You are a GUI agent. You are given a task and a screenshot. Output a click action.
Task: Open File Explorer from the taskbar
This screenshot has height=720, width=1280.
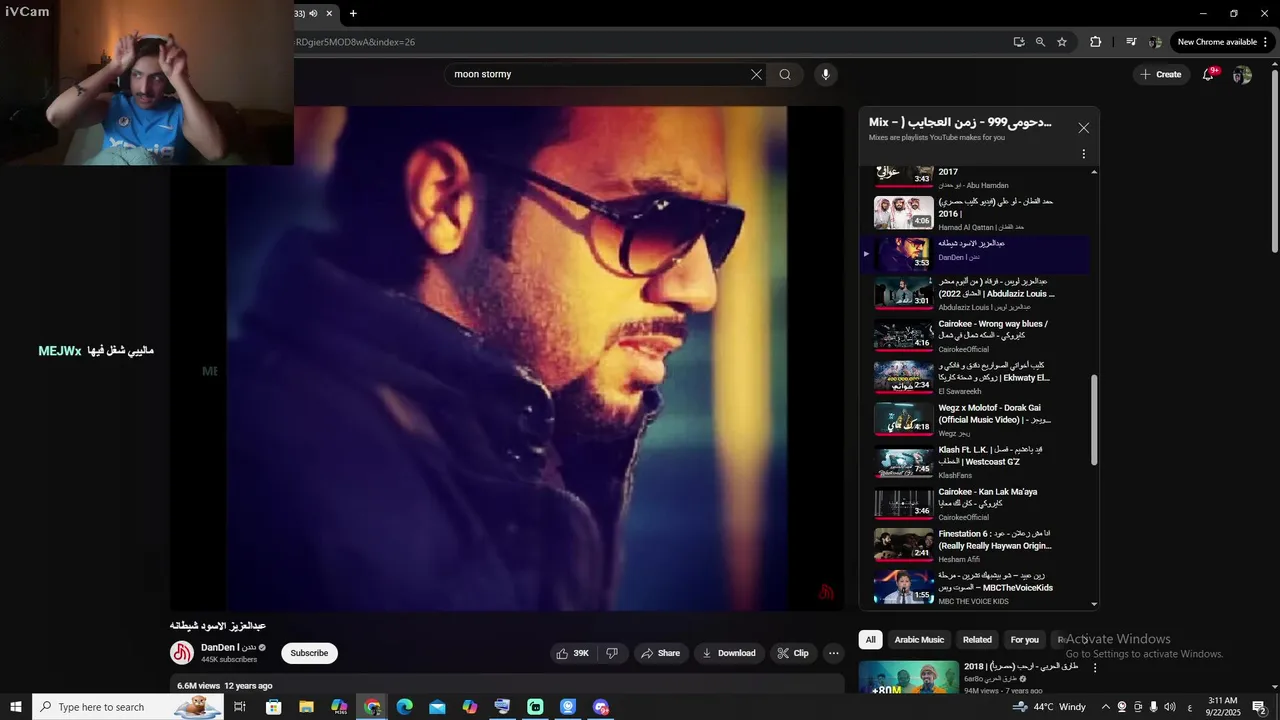click(307, 707)
